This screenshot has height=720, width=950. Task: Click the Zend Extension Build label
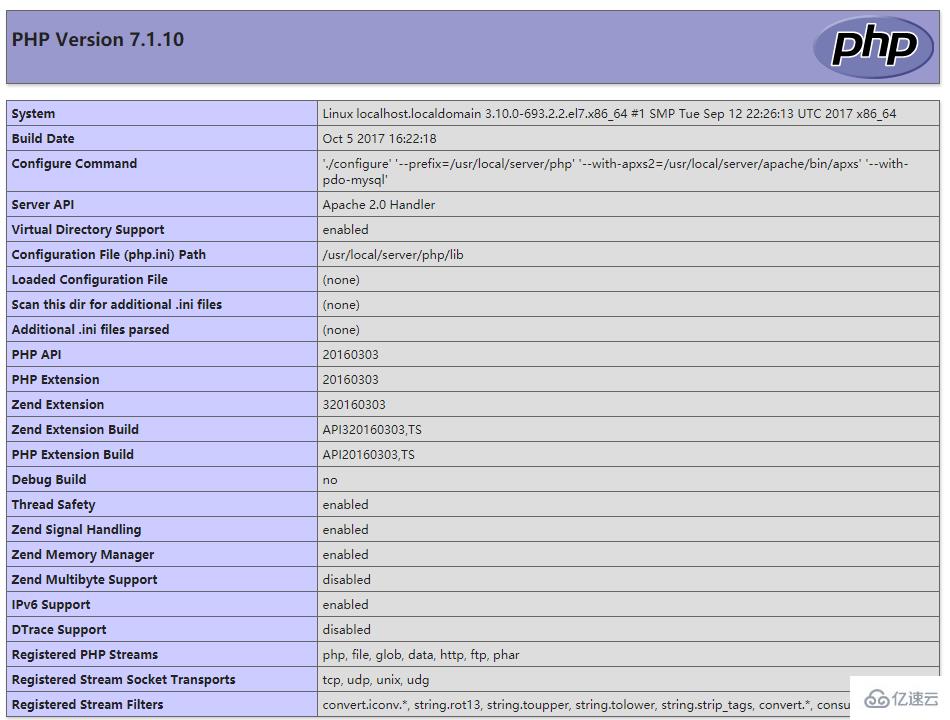(x=75, y=429)
